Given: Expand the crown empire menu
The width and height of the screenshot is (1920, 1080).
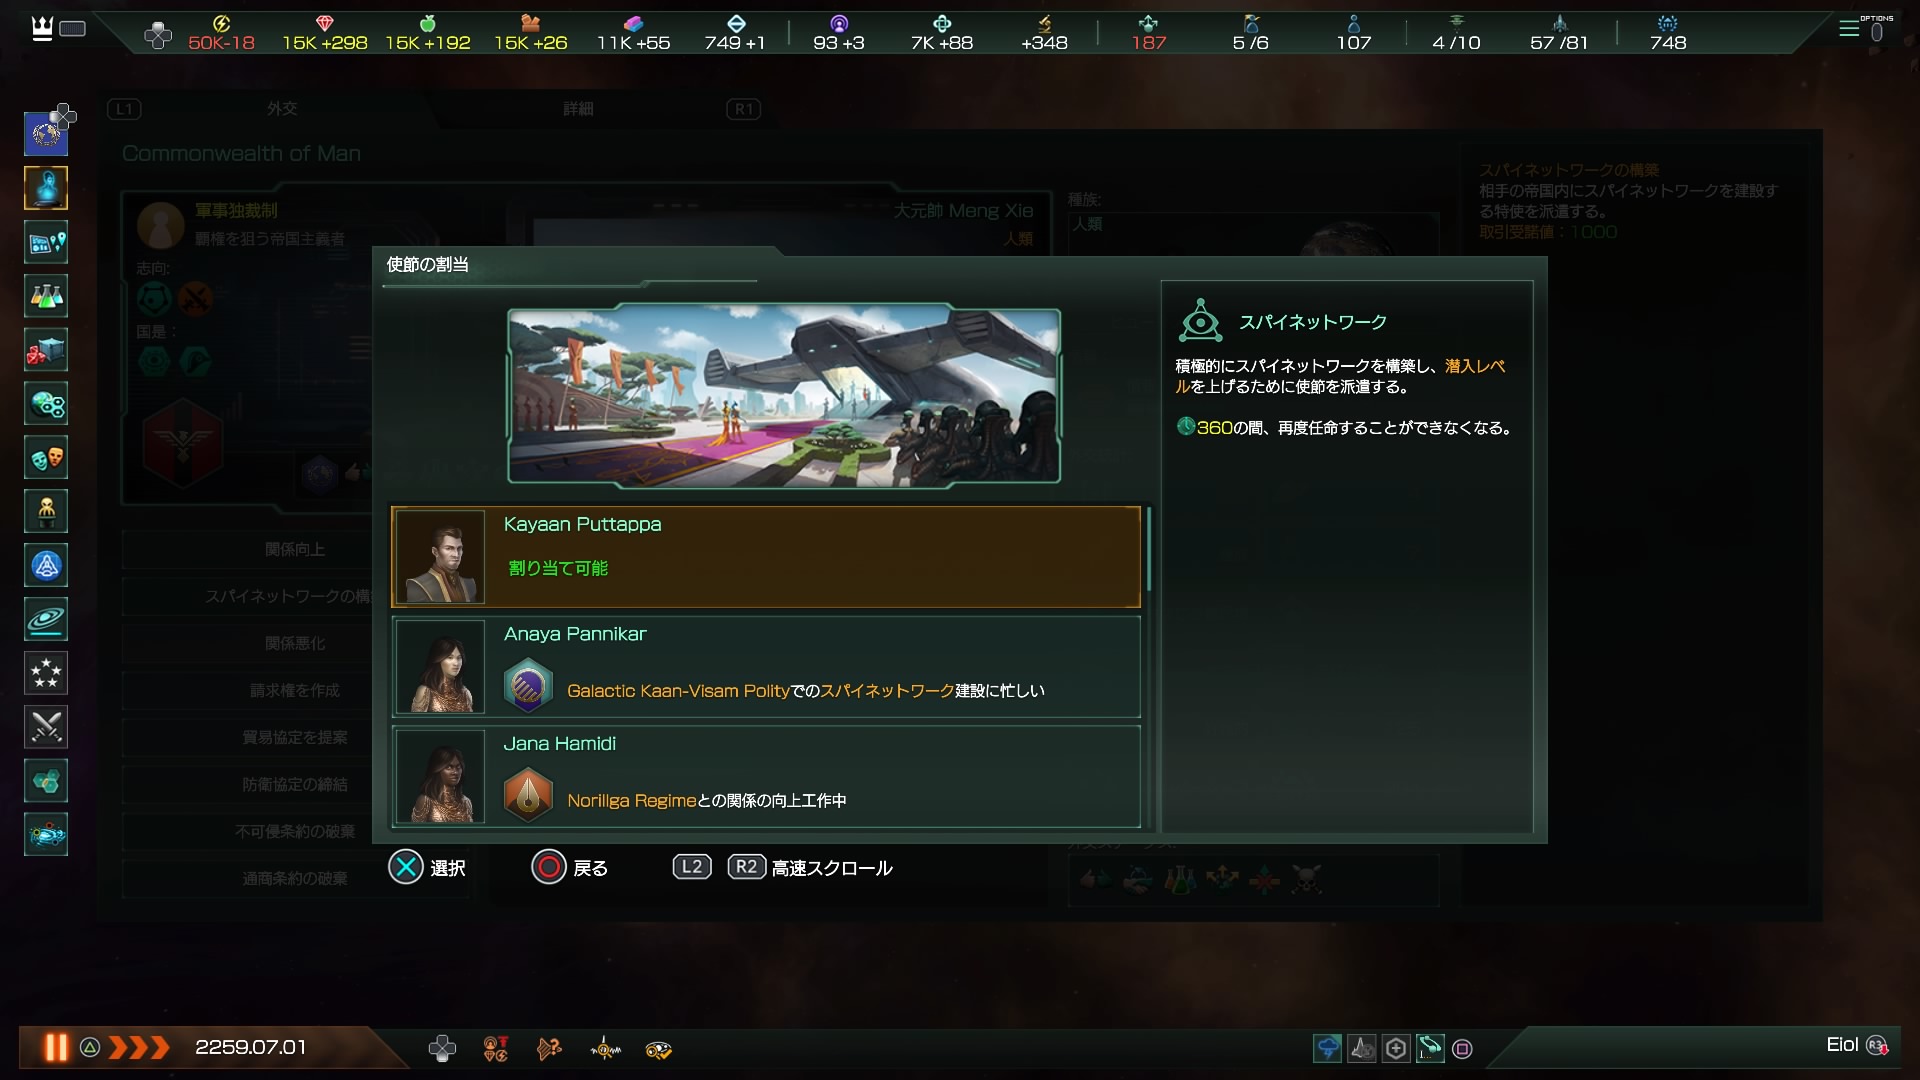Looking at the screenshot, I should (42, 28).
